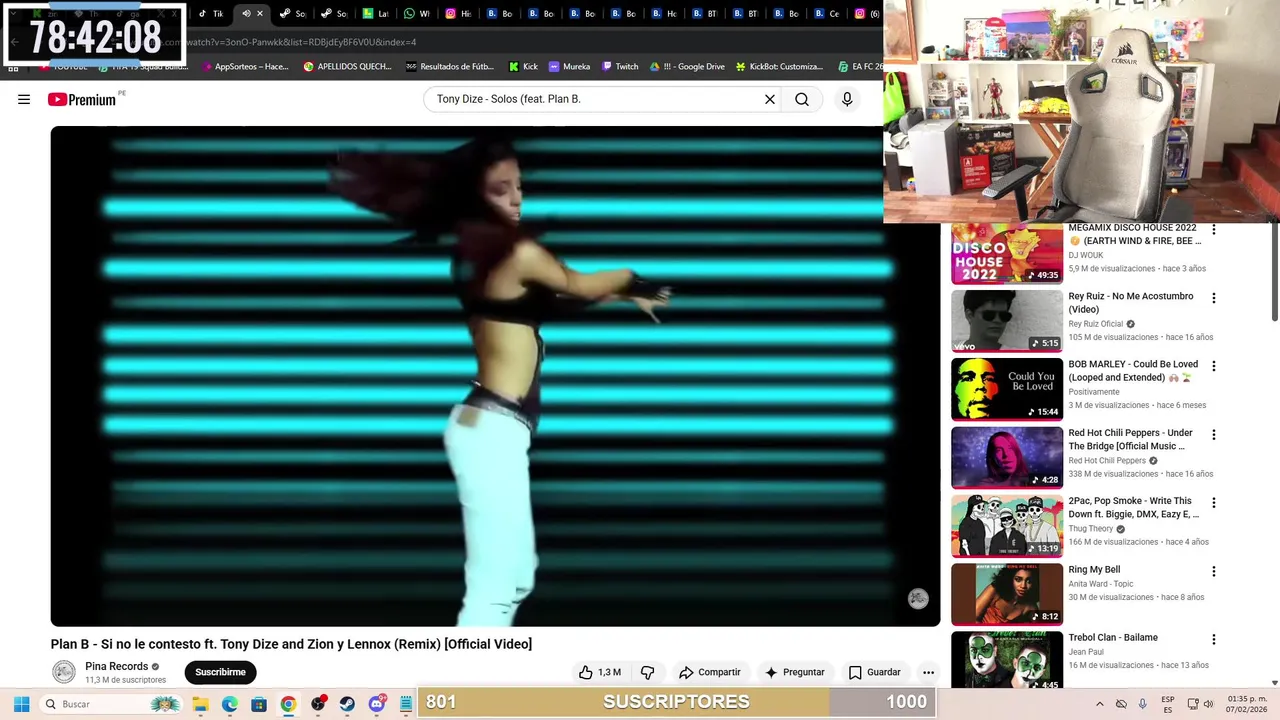Switch ESP keyboard language indicator
Viewport: 1280px width, 720px height.
(x=1168, y=704)
